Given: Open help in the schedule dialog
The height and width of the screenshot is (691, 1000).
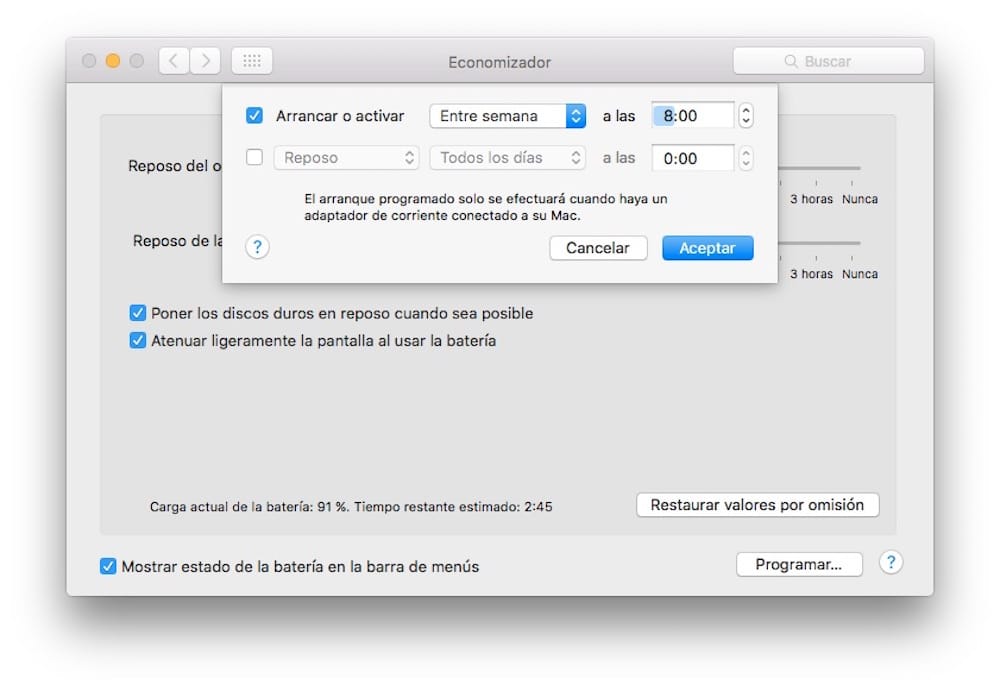Looking at the screenshot, I should [257, 247].
